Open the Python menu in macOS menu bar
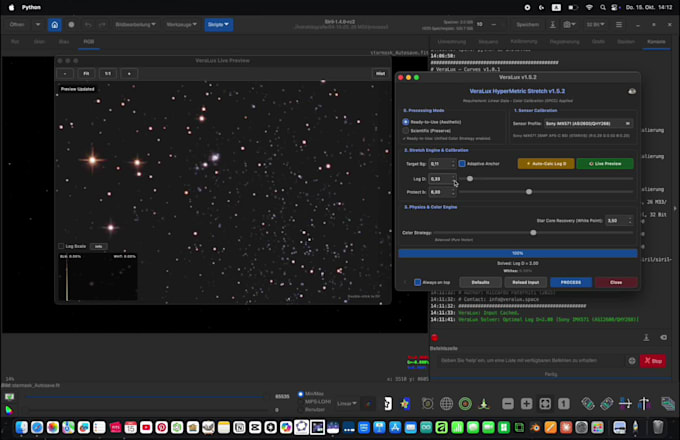The height and width of the screenshot is (440, 680). pos(31,7)
